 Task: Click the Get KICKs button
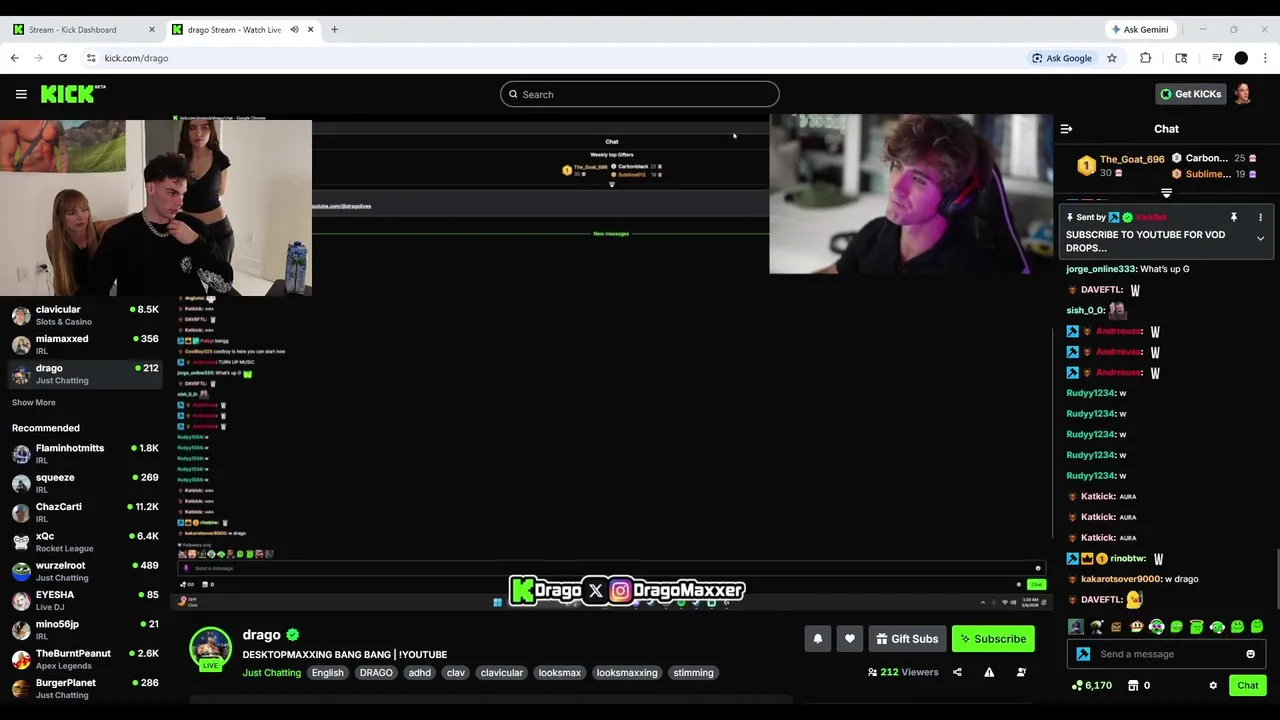pyautogui.click(x=1190, y=94)
